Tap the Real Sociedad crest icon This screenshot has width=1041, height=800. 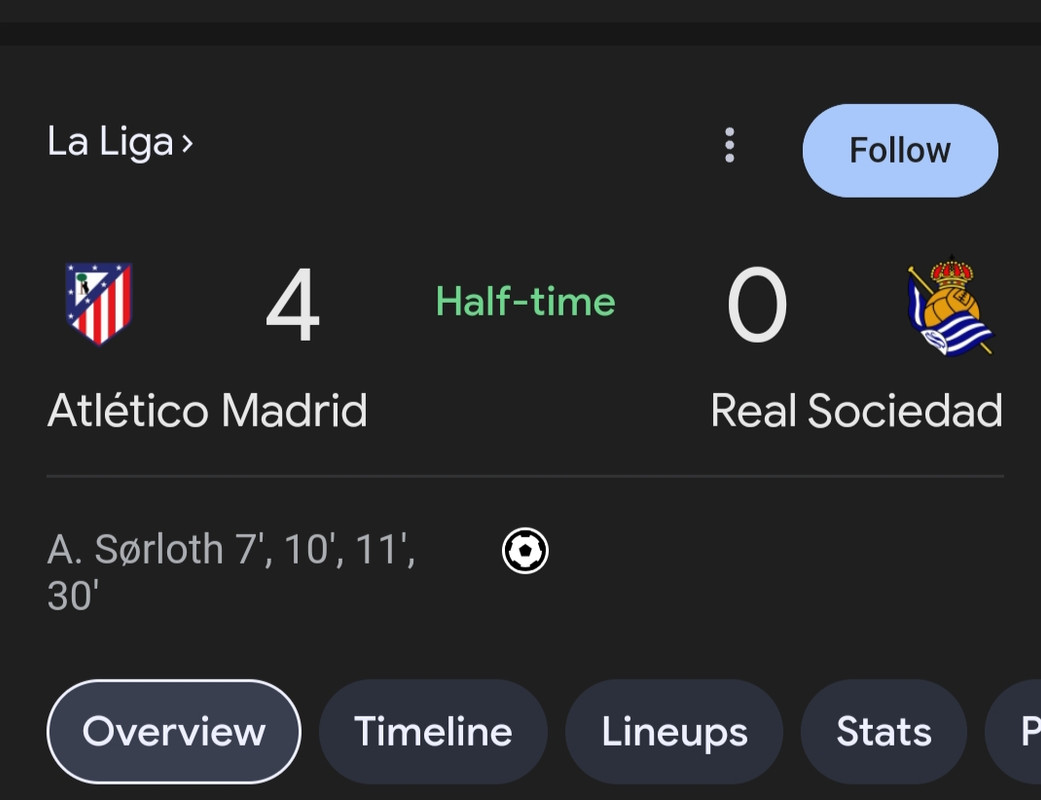(x=950, y=305)
